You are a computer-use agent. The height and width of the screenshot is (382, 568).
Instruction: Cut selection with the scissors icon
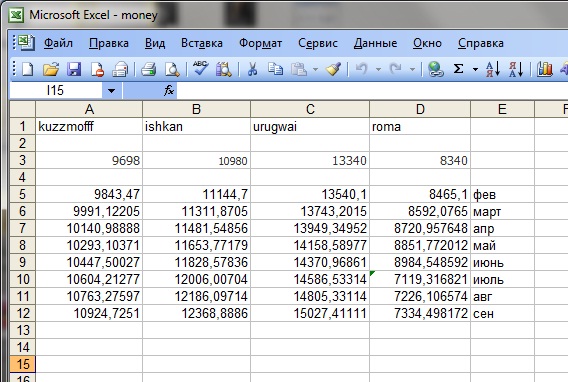point(252,69)
